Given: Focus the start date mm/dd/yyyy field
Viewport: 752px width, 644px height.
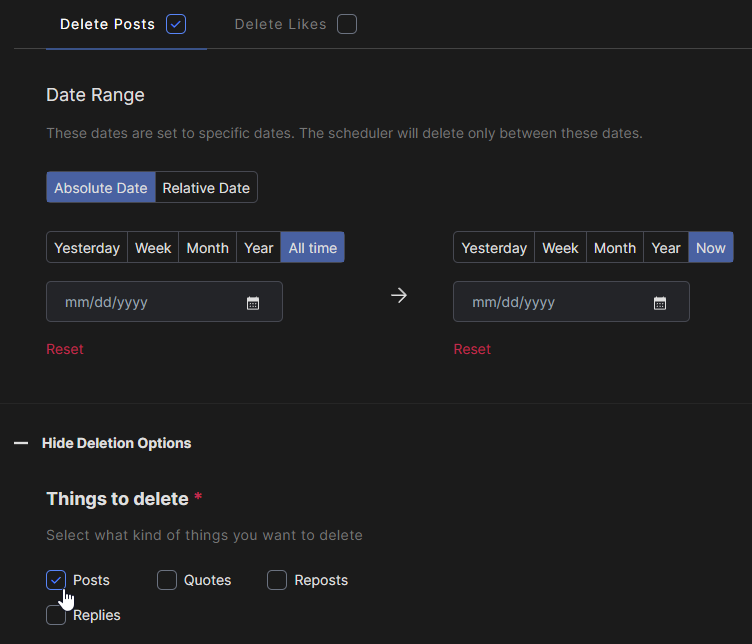Looking at the screenshot, I should [164, 302].
